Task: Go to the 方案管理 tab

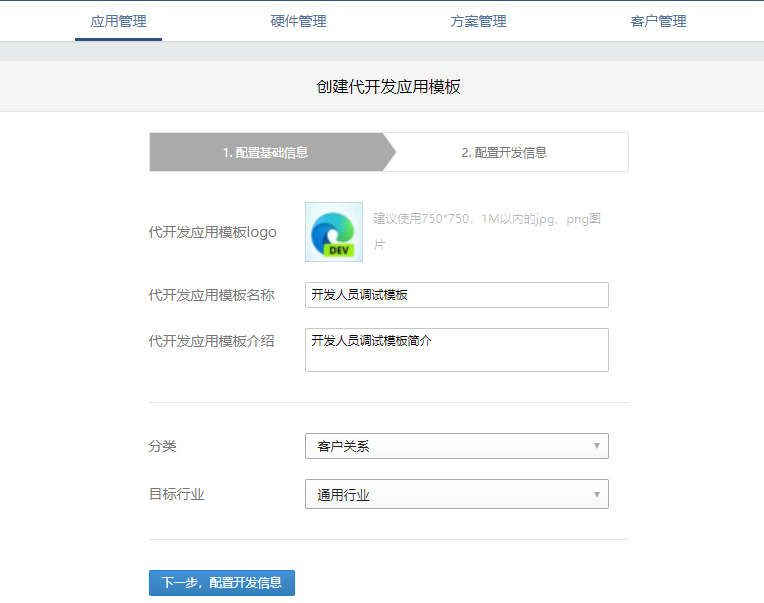Action: [x=478, y=21]
